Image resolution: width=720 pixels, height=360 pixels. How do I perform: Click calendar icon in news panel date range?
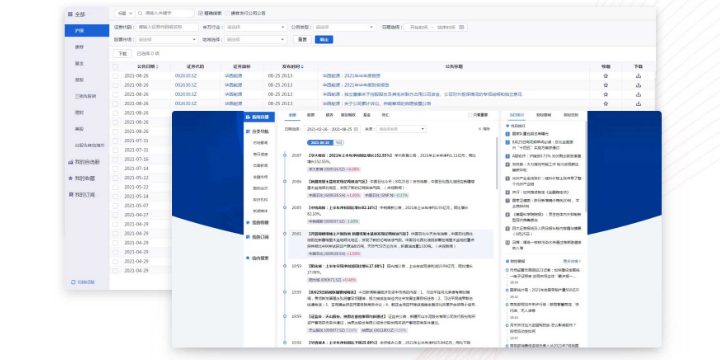(356, 129)
